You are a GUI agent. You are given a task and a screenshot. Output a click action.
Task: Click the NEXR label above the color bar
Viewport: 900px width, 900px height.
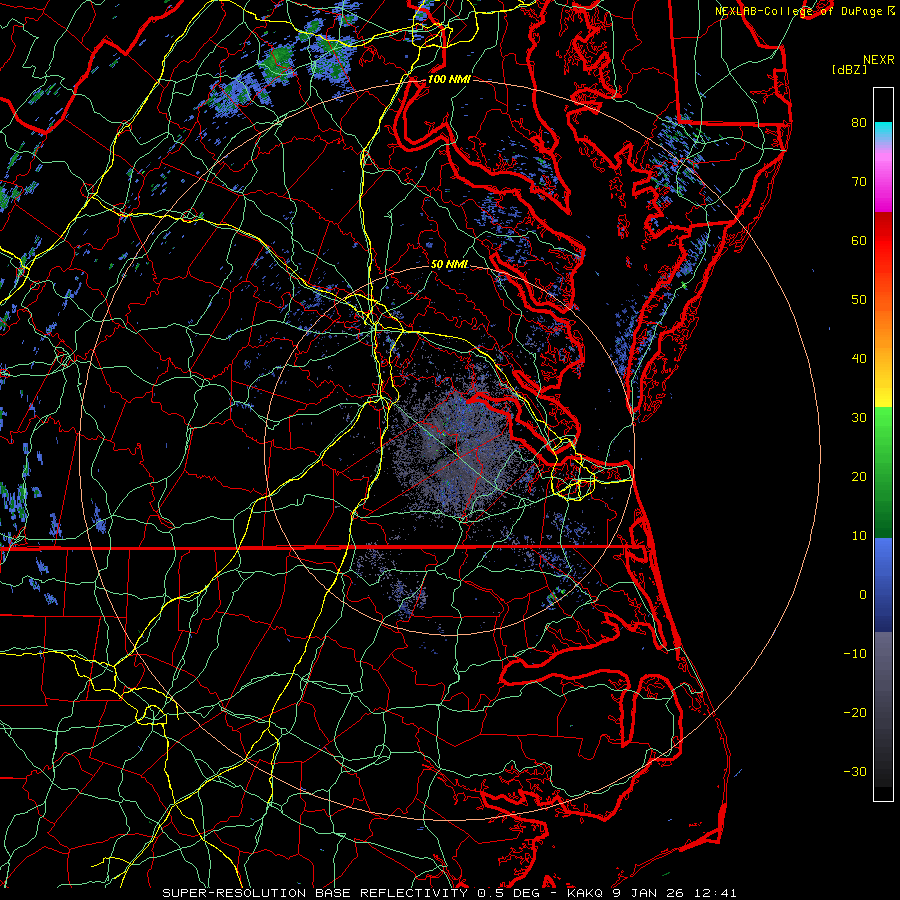tap(879, 60)
